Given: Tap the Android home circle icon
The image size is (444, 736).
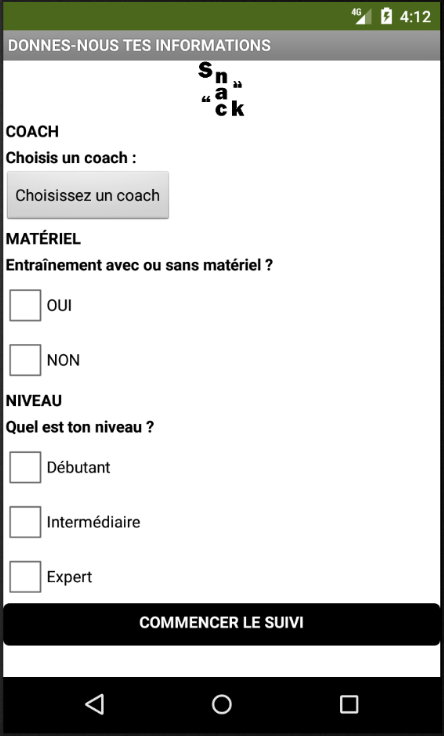Looking at the screenshot, I should pyautogui.click(x=222, y=705).
